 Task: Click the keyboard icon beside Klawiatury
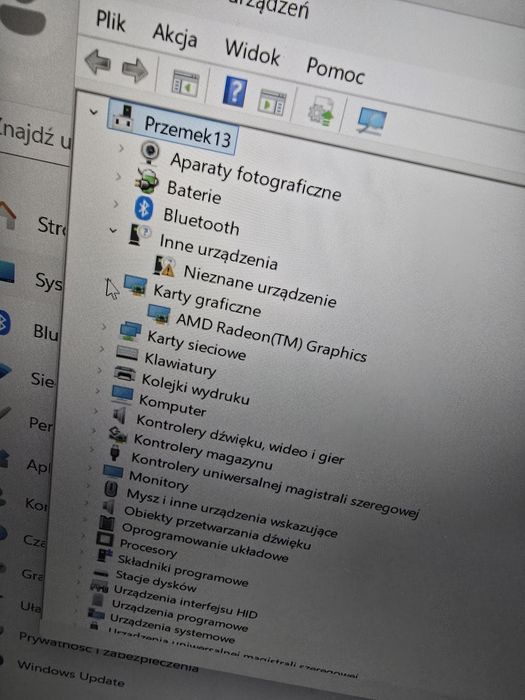click(127, 353)
